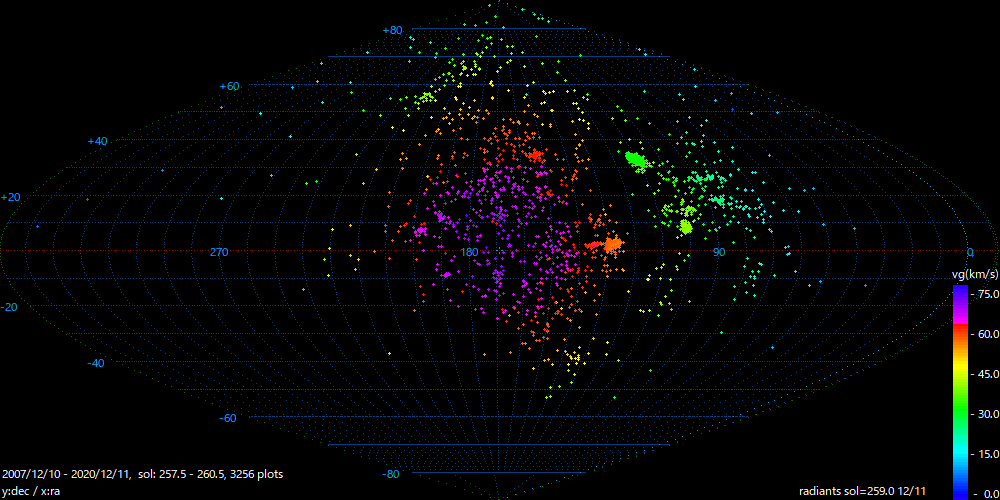
Task: Click the +60 declination label
Action: 229,86
